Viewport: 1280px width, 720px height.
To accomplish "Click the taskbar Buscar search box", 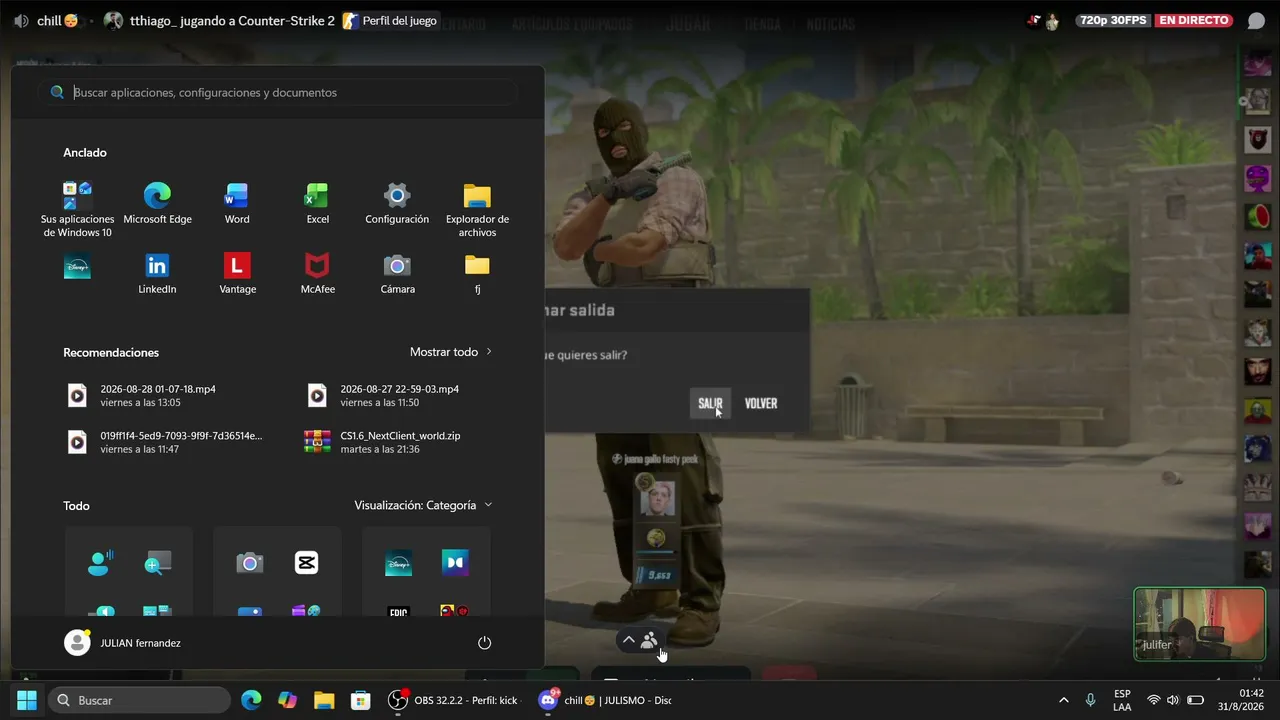I will tap(139, 700).
